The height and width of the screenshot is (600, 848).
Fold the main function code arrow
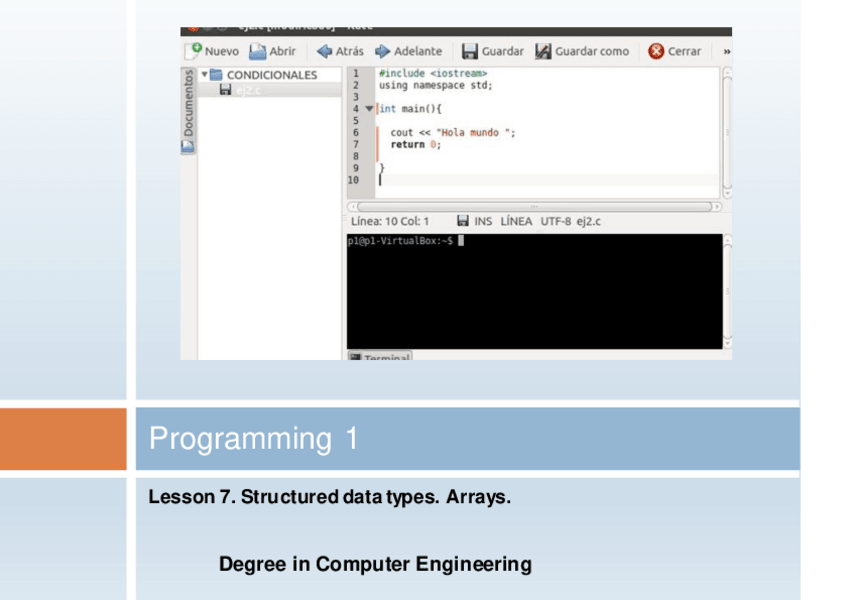click(x=369, y=109)
